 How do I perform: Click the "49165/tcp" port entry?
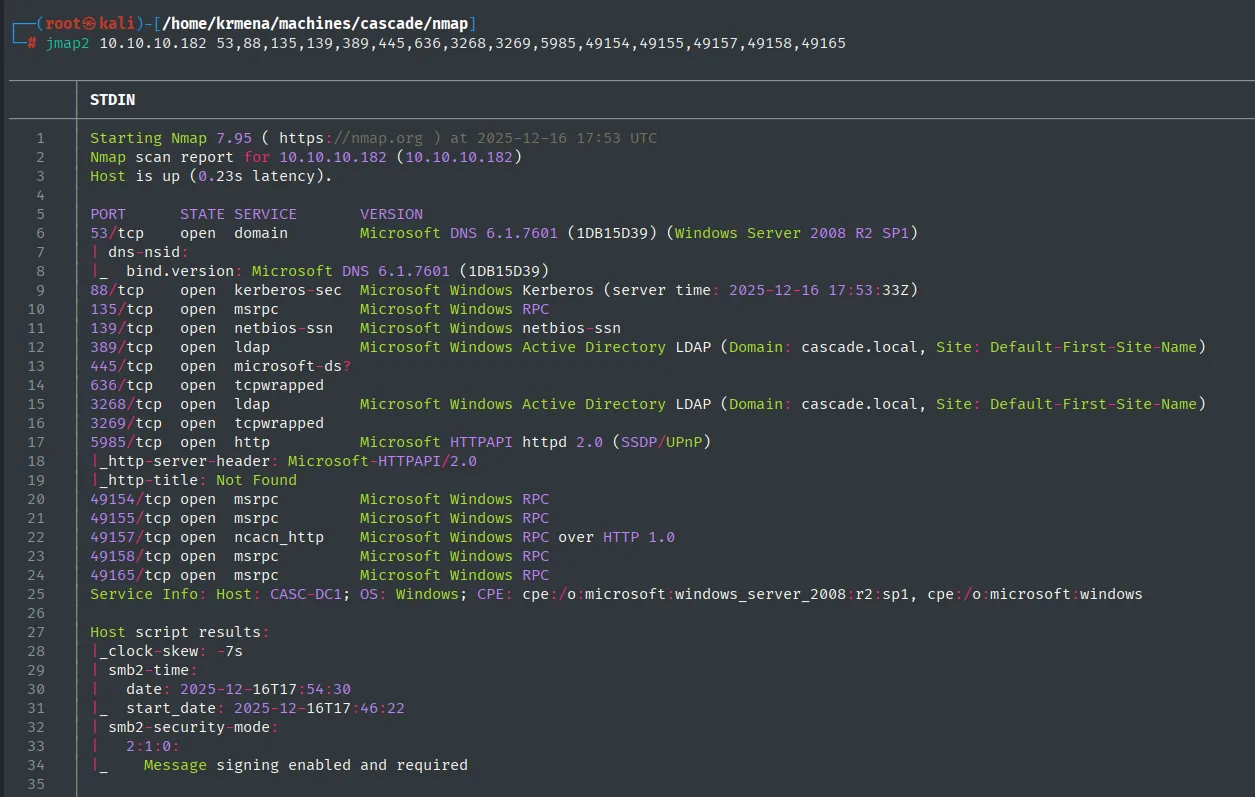[130, 575]
